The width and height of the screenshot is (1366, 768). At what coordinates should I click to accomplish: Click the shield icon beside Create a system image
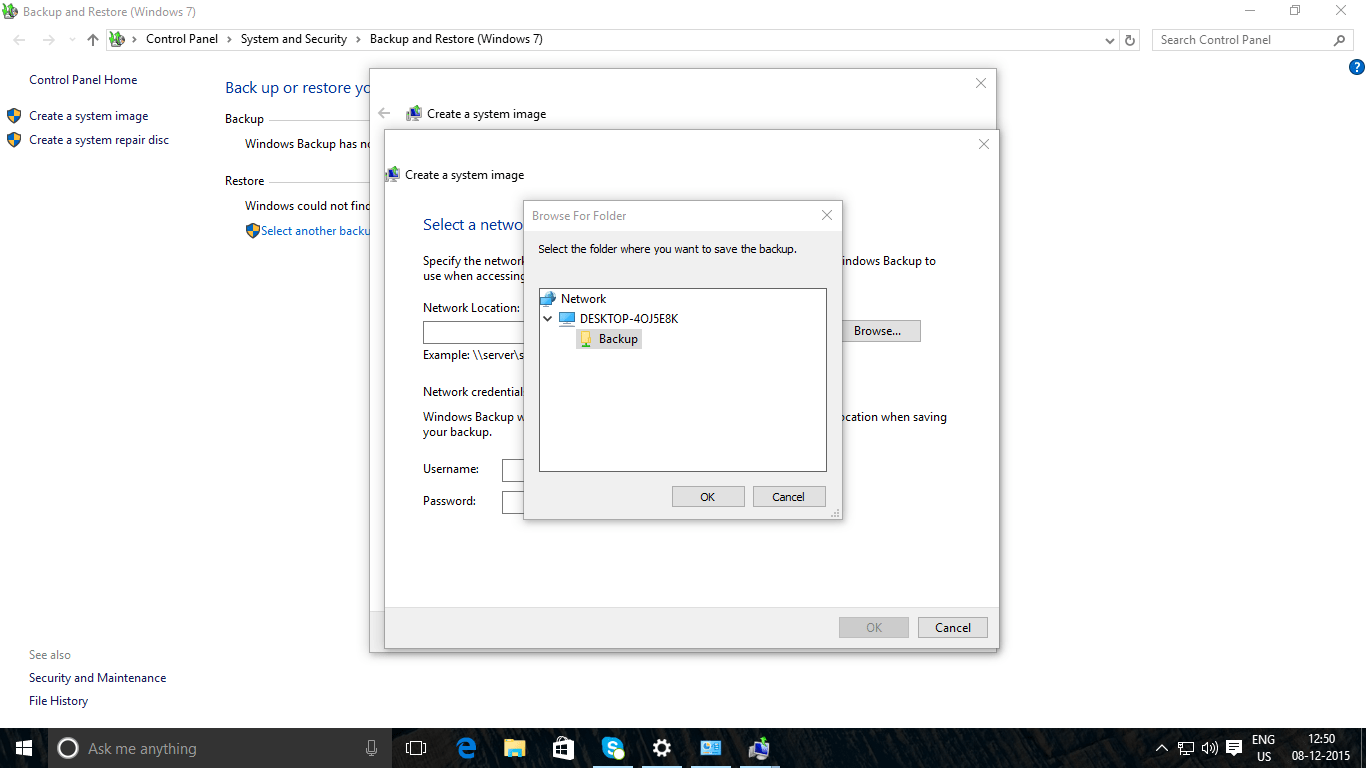tap(14, 116)
